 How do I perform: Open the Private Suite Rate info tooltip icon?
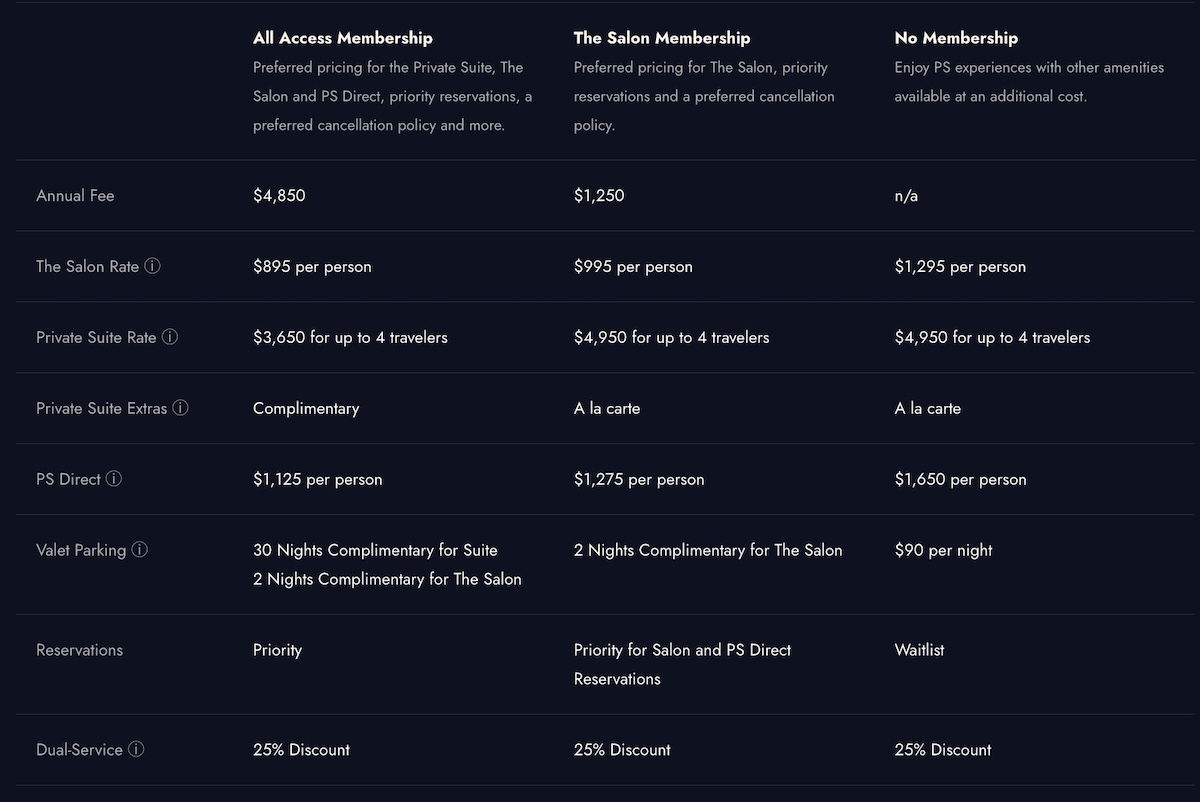170,337
